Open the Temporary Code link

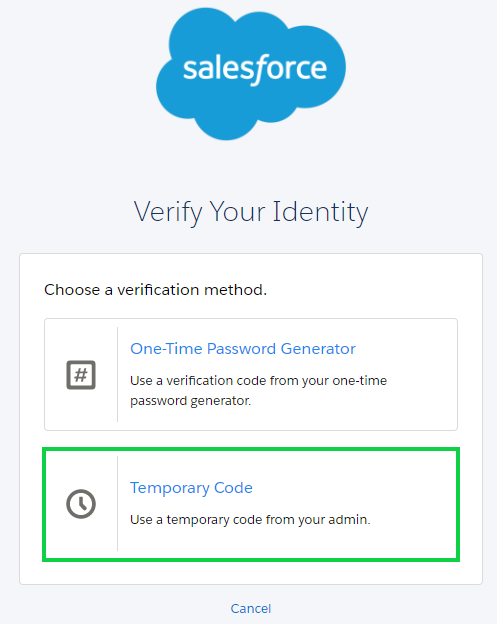point(191,488)
